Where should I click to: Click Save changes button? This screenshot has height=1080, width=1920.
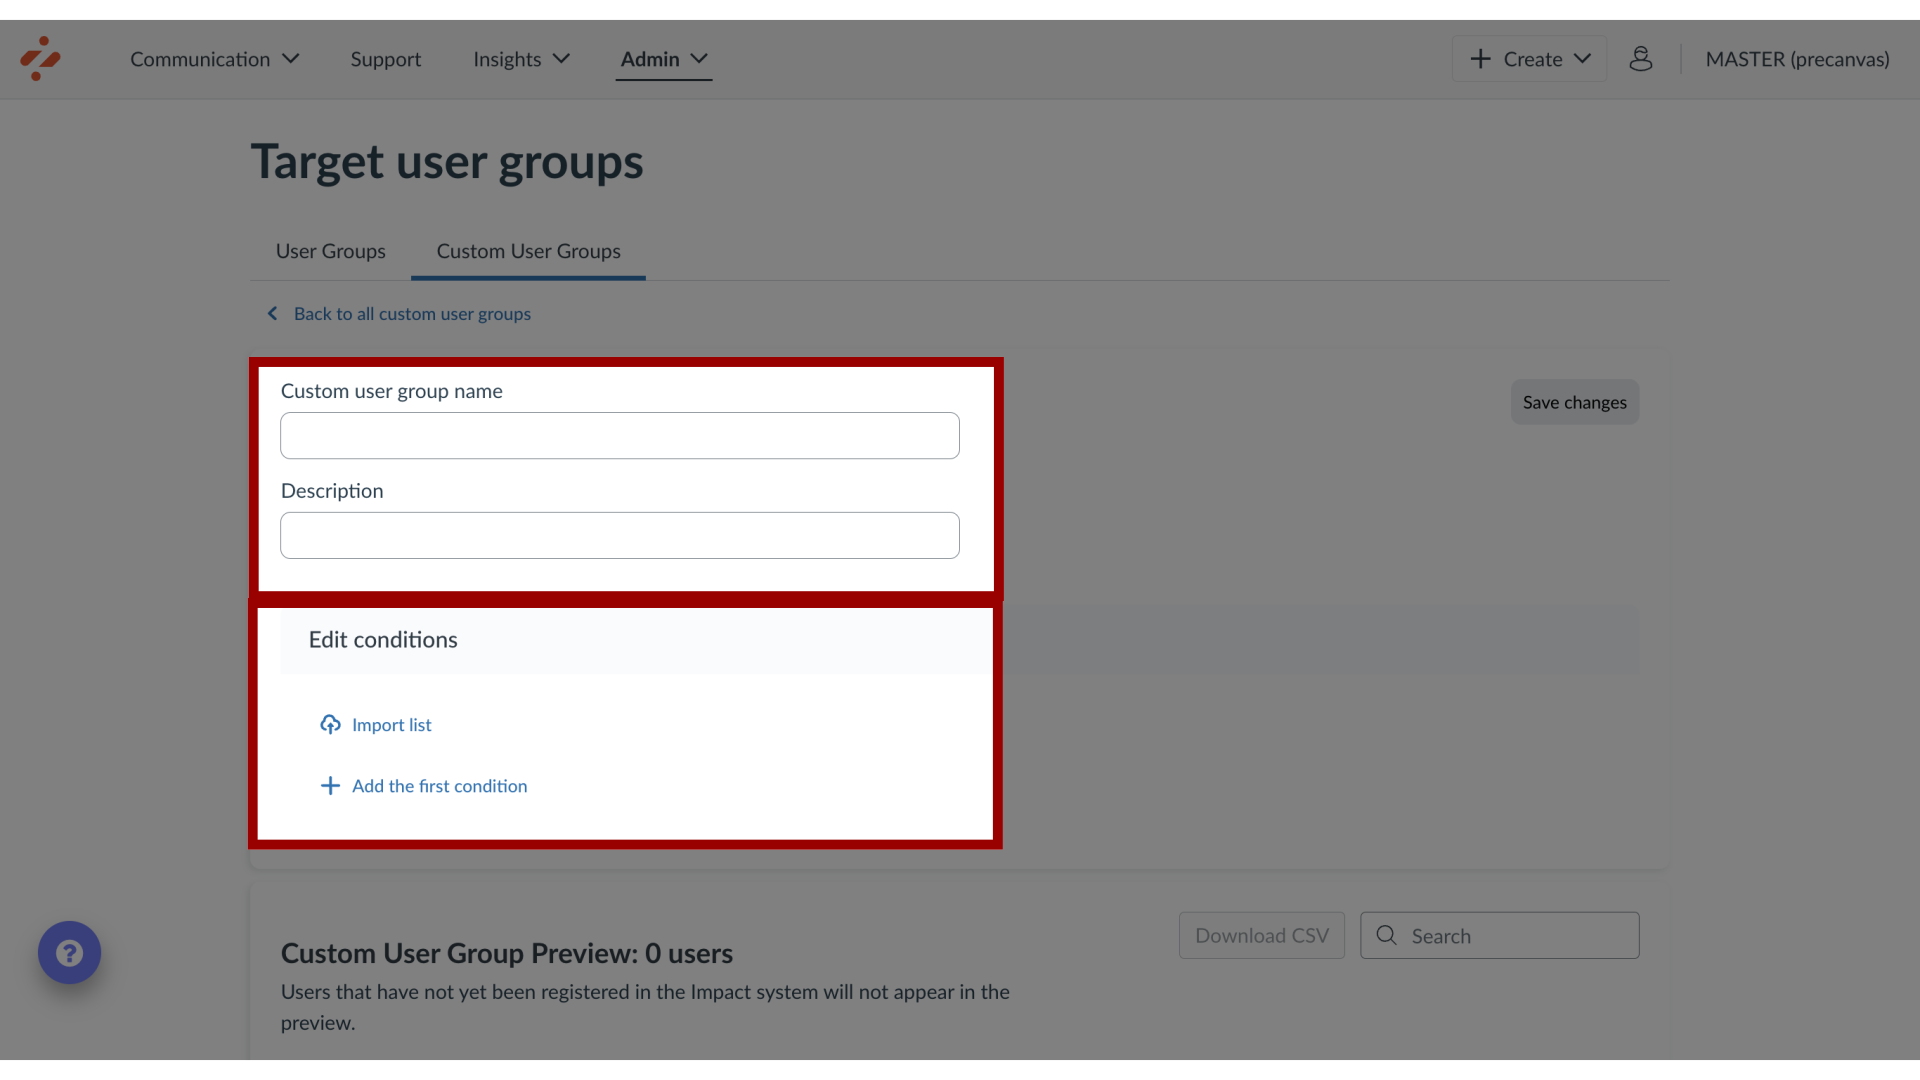pyautogui.click(x=1575, y=401)
